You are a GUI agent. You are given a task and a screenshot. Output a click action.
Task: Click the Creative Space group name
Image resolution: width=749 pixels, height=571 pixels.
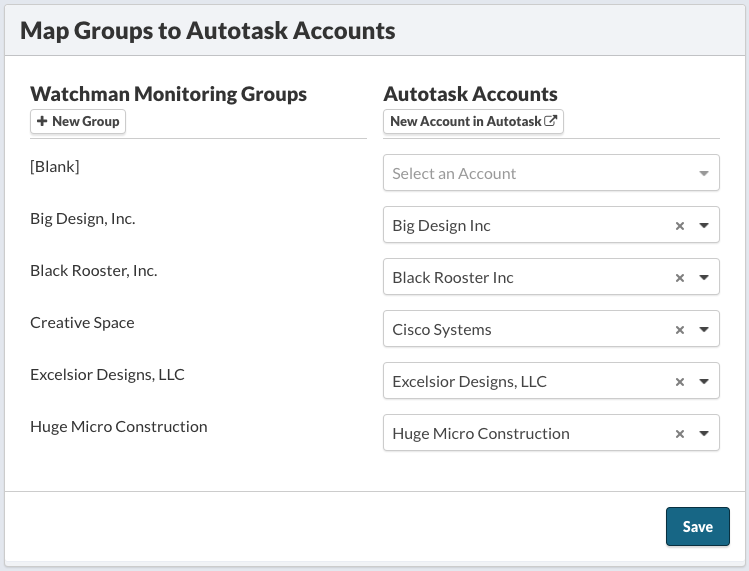click(82, 323)
